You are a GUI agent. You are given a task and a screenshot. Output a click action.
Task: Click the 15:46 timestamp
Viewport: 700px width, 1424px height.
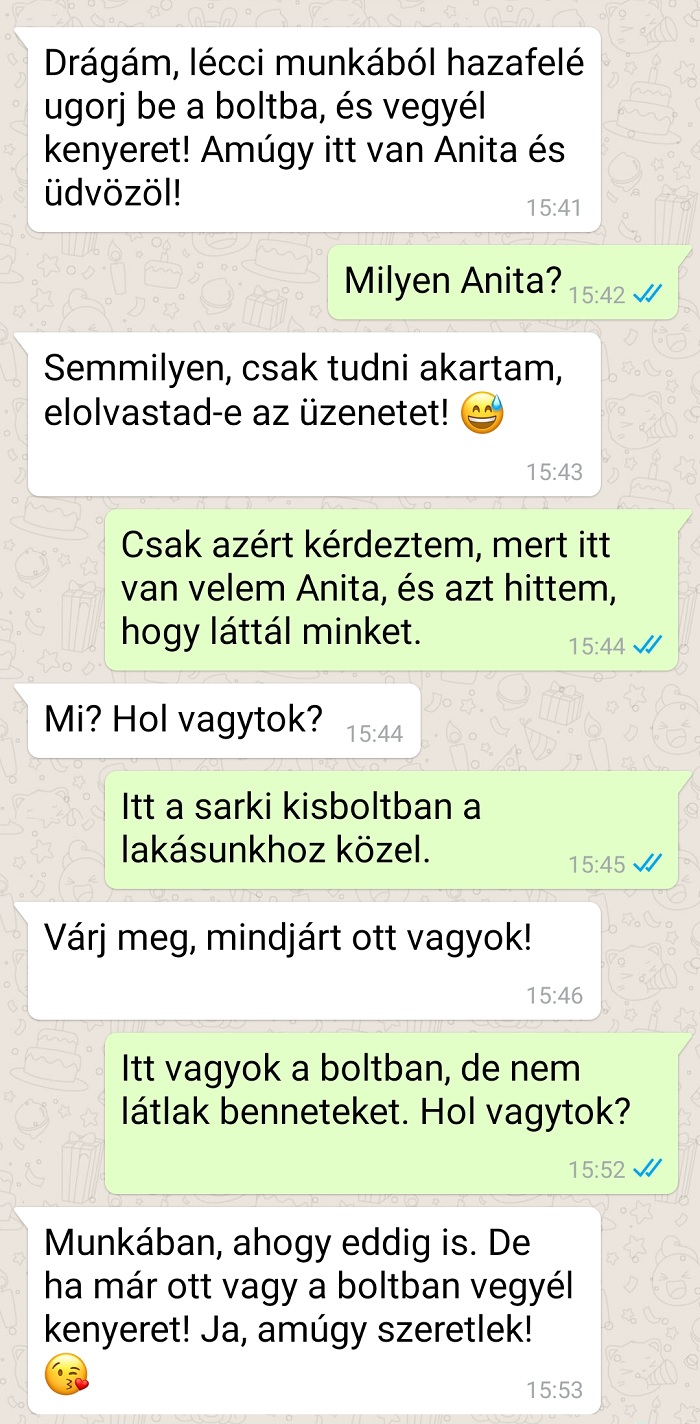tap(554, 995)
